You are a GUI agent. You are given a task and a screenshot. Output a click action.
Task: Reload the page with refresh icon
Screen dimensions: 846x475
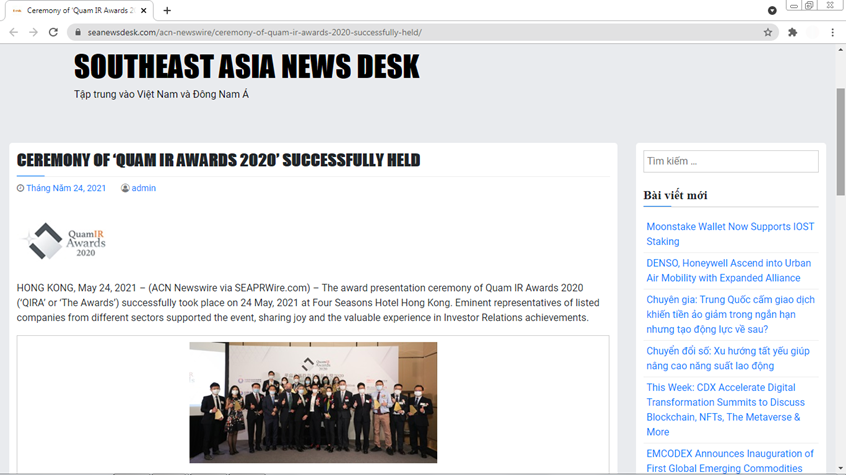53,32
